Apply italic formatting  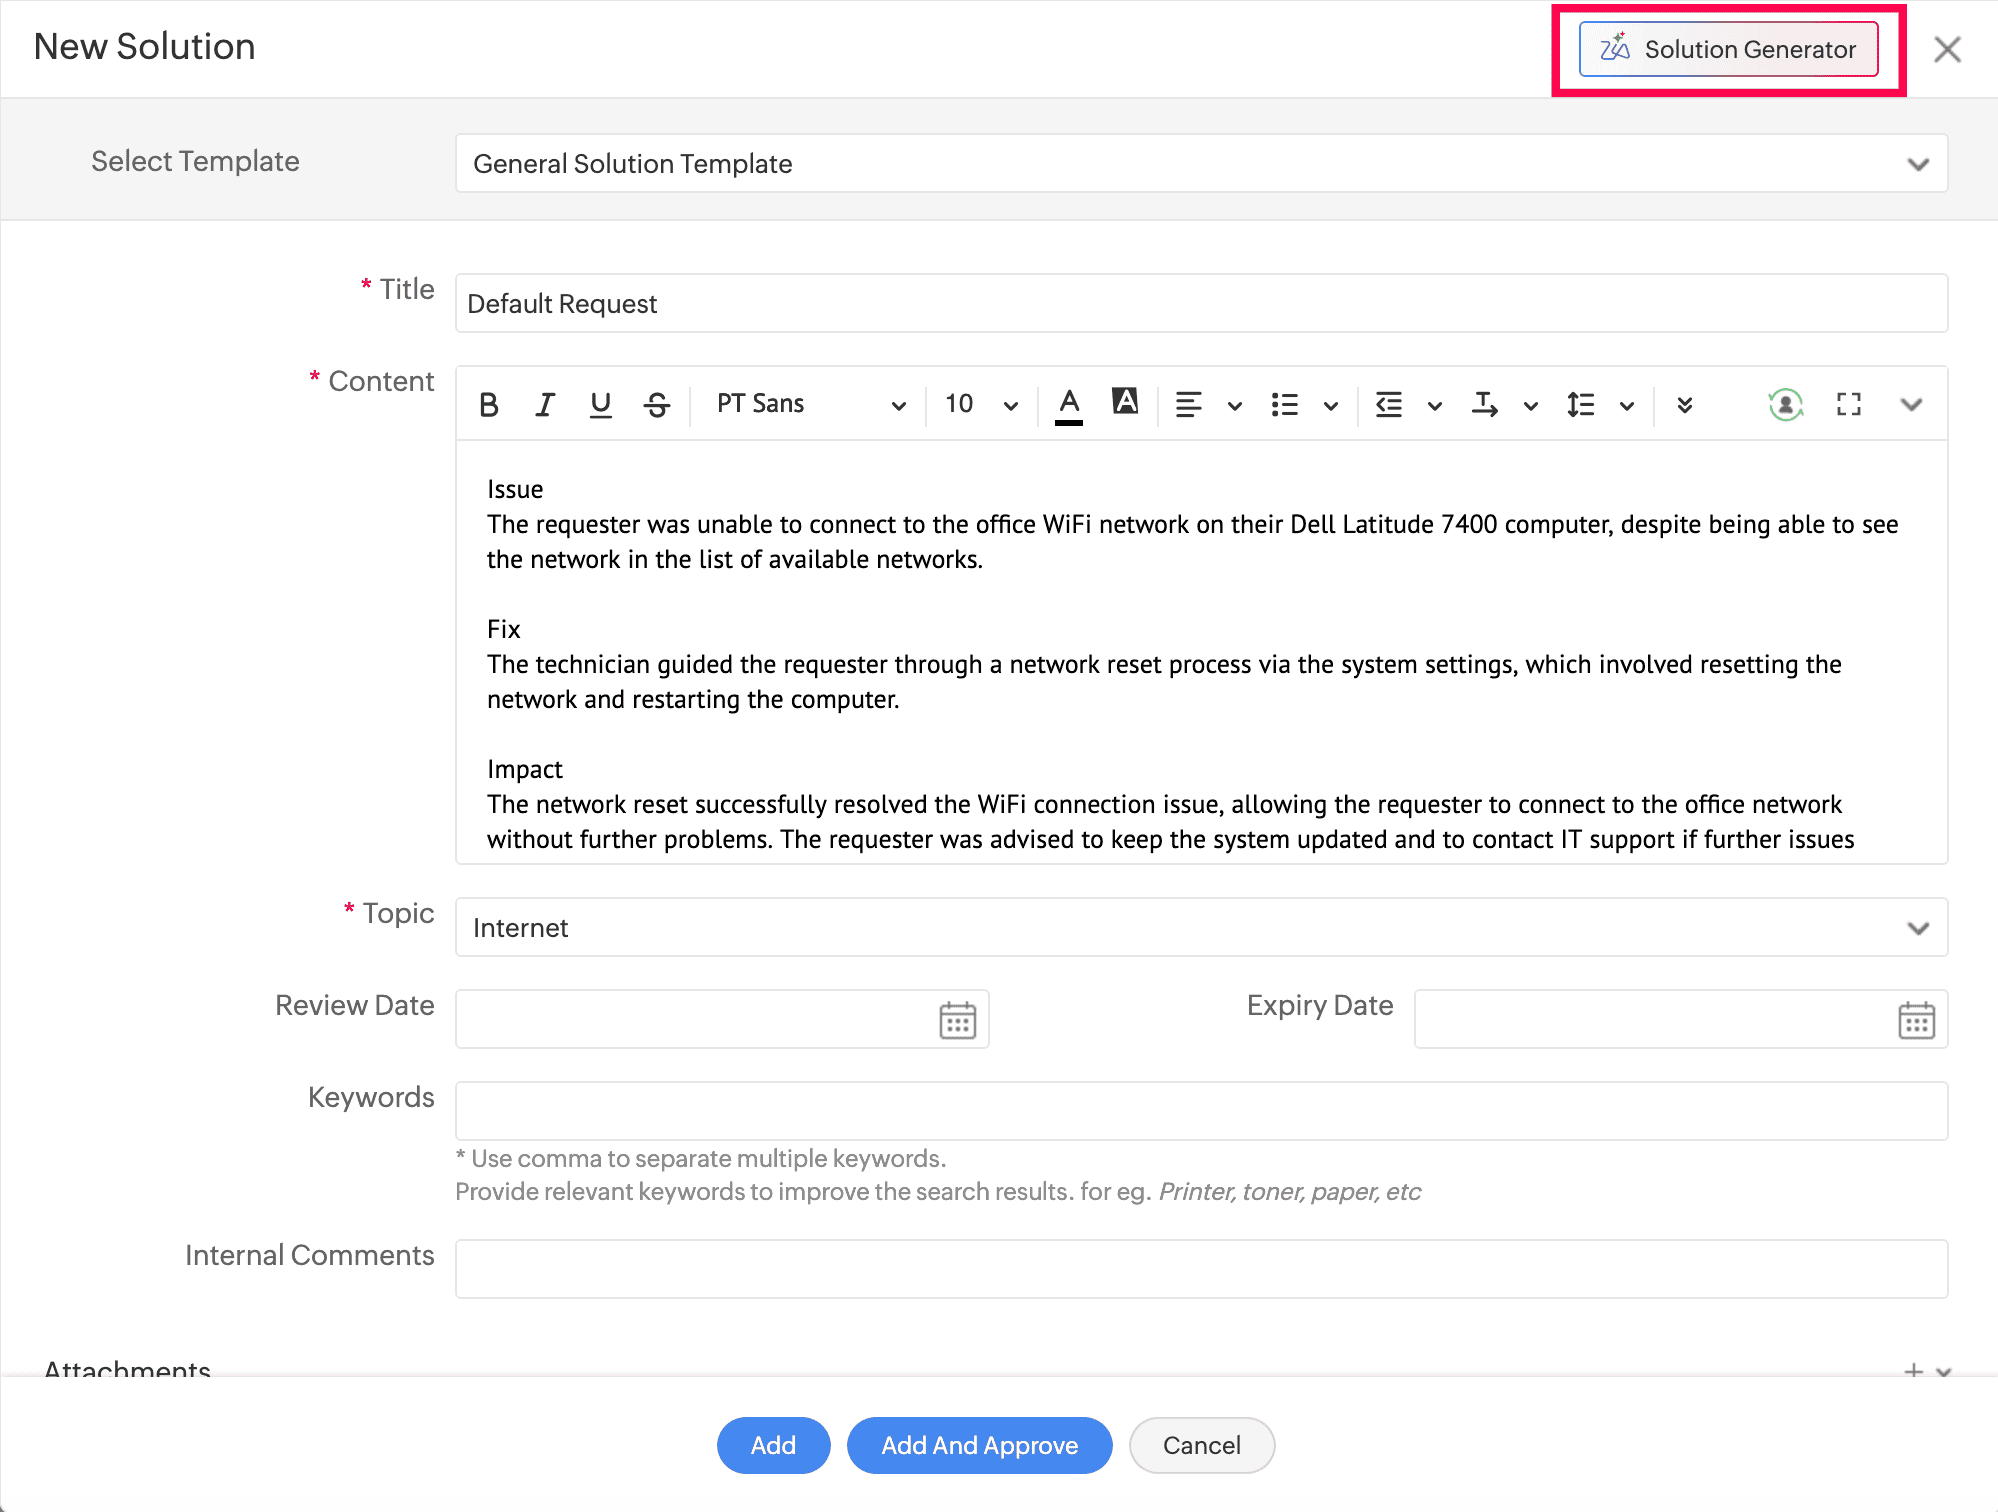click(544, 404)
